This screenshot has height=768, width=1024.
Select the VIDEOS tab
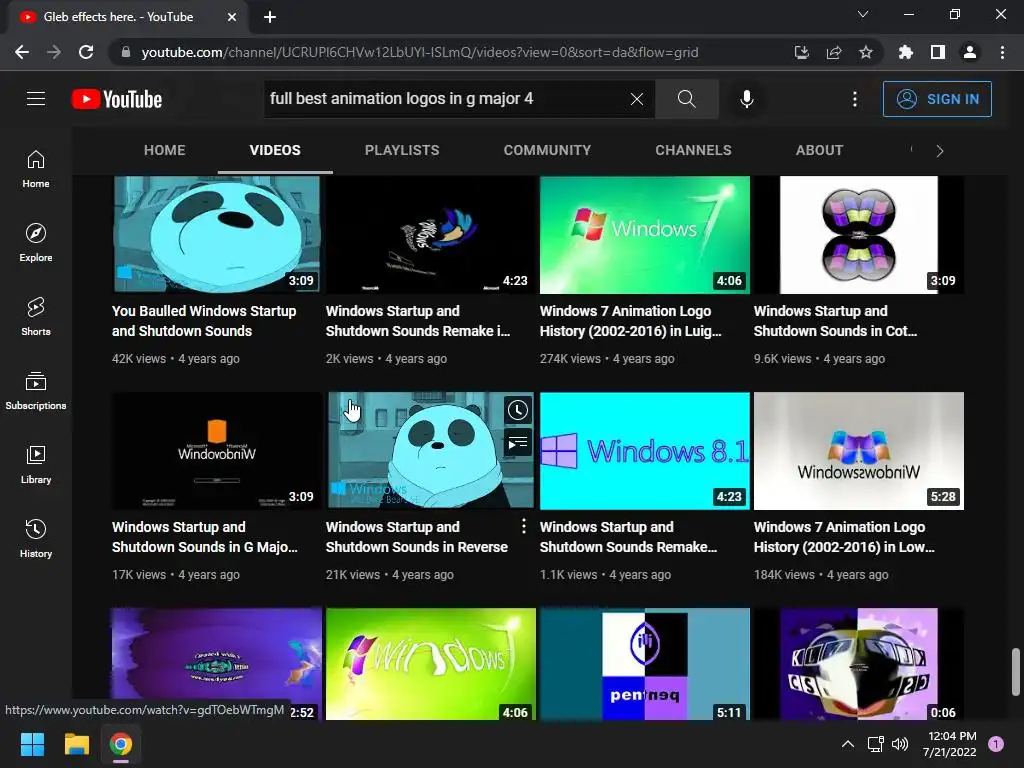(x=275, y=150)
